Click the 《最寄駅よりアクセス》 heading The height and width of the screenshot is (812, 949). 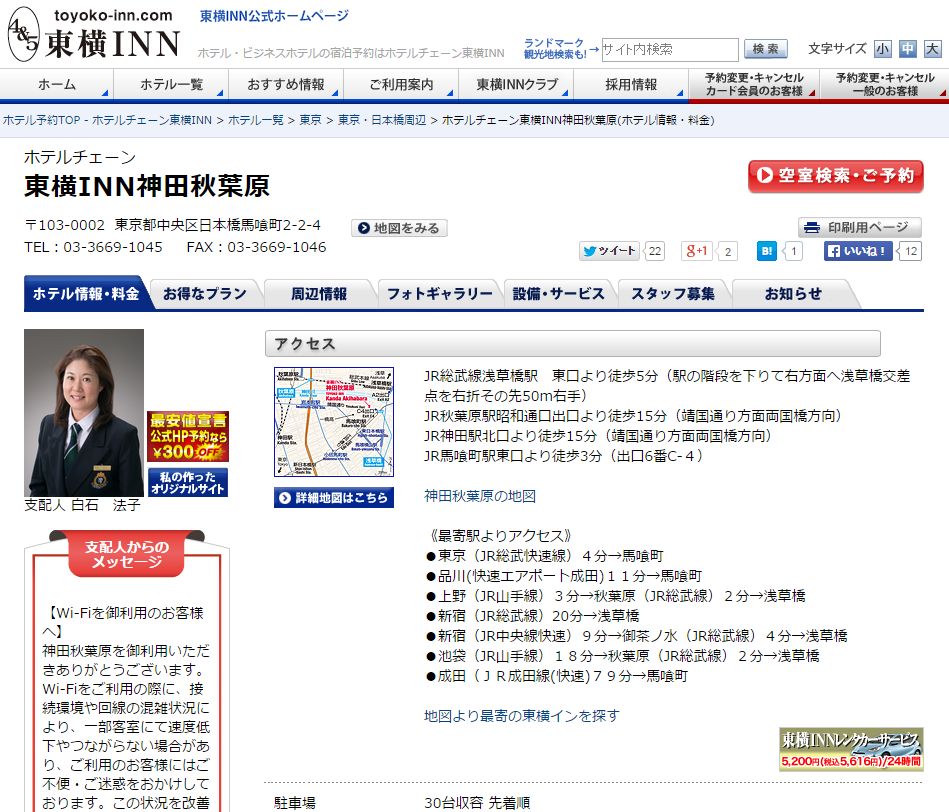point(498,535)
